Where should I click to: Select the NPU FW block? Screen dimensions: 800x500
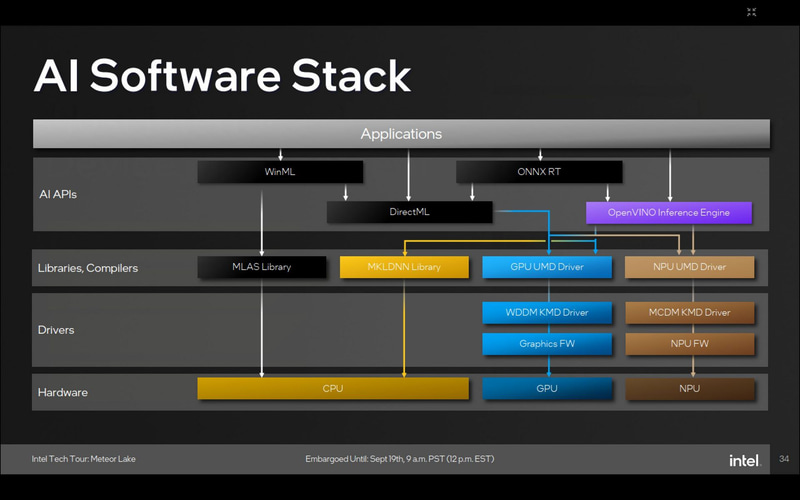click(x=689, y=344)
